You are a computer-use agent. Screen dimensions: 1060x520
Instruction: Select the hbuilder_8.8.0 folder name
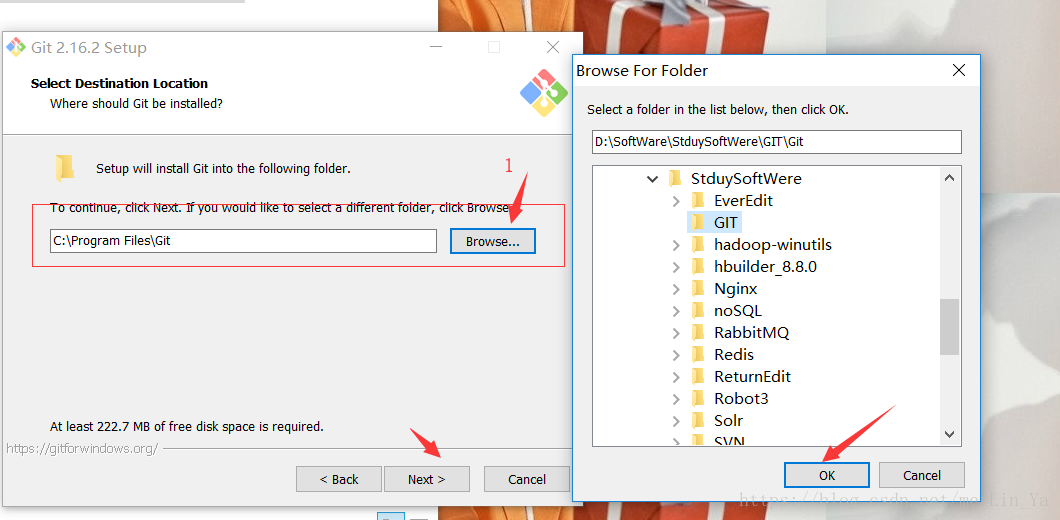[x=765, y=267]
